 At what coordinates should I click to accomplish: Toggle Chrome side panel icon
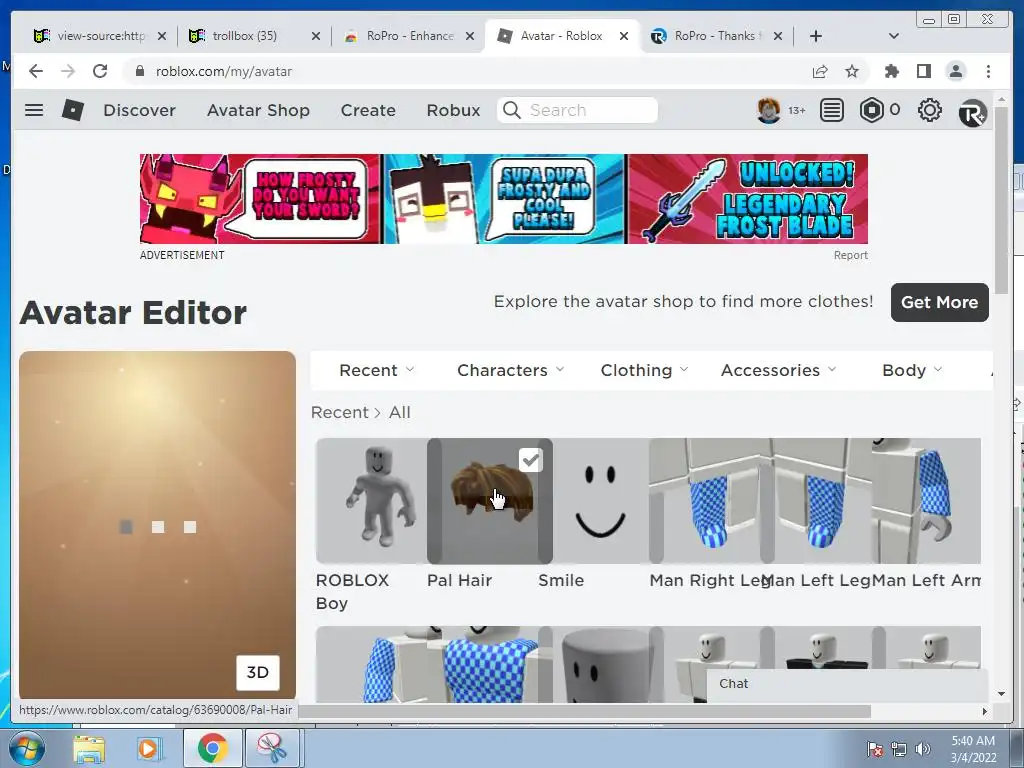[923, 71]
